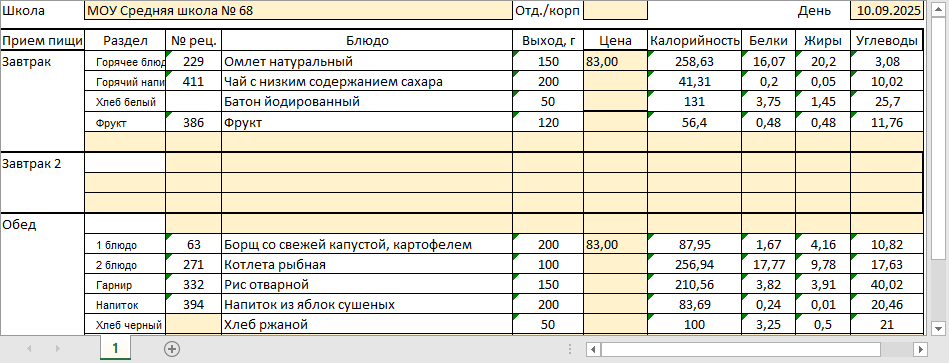The height and width of the screenshot is (363, 949).
Task: Select sheet tab 1
Action: click(x=115, y=348)
